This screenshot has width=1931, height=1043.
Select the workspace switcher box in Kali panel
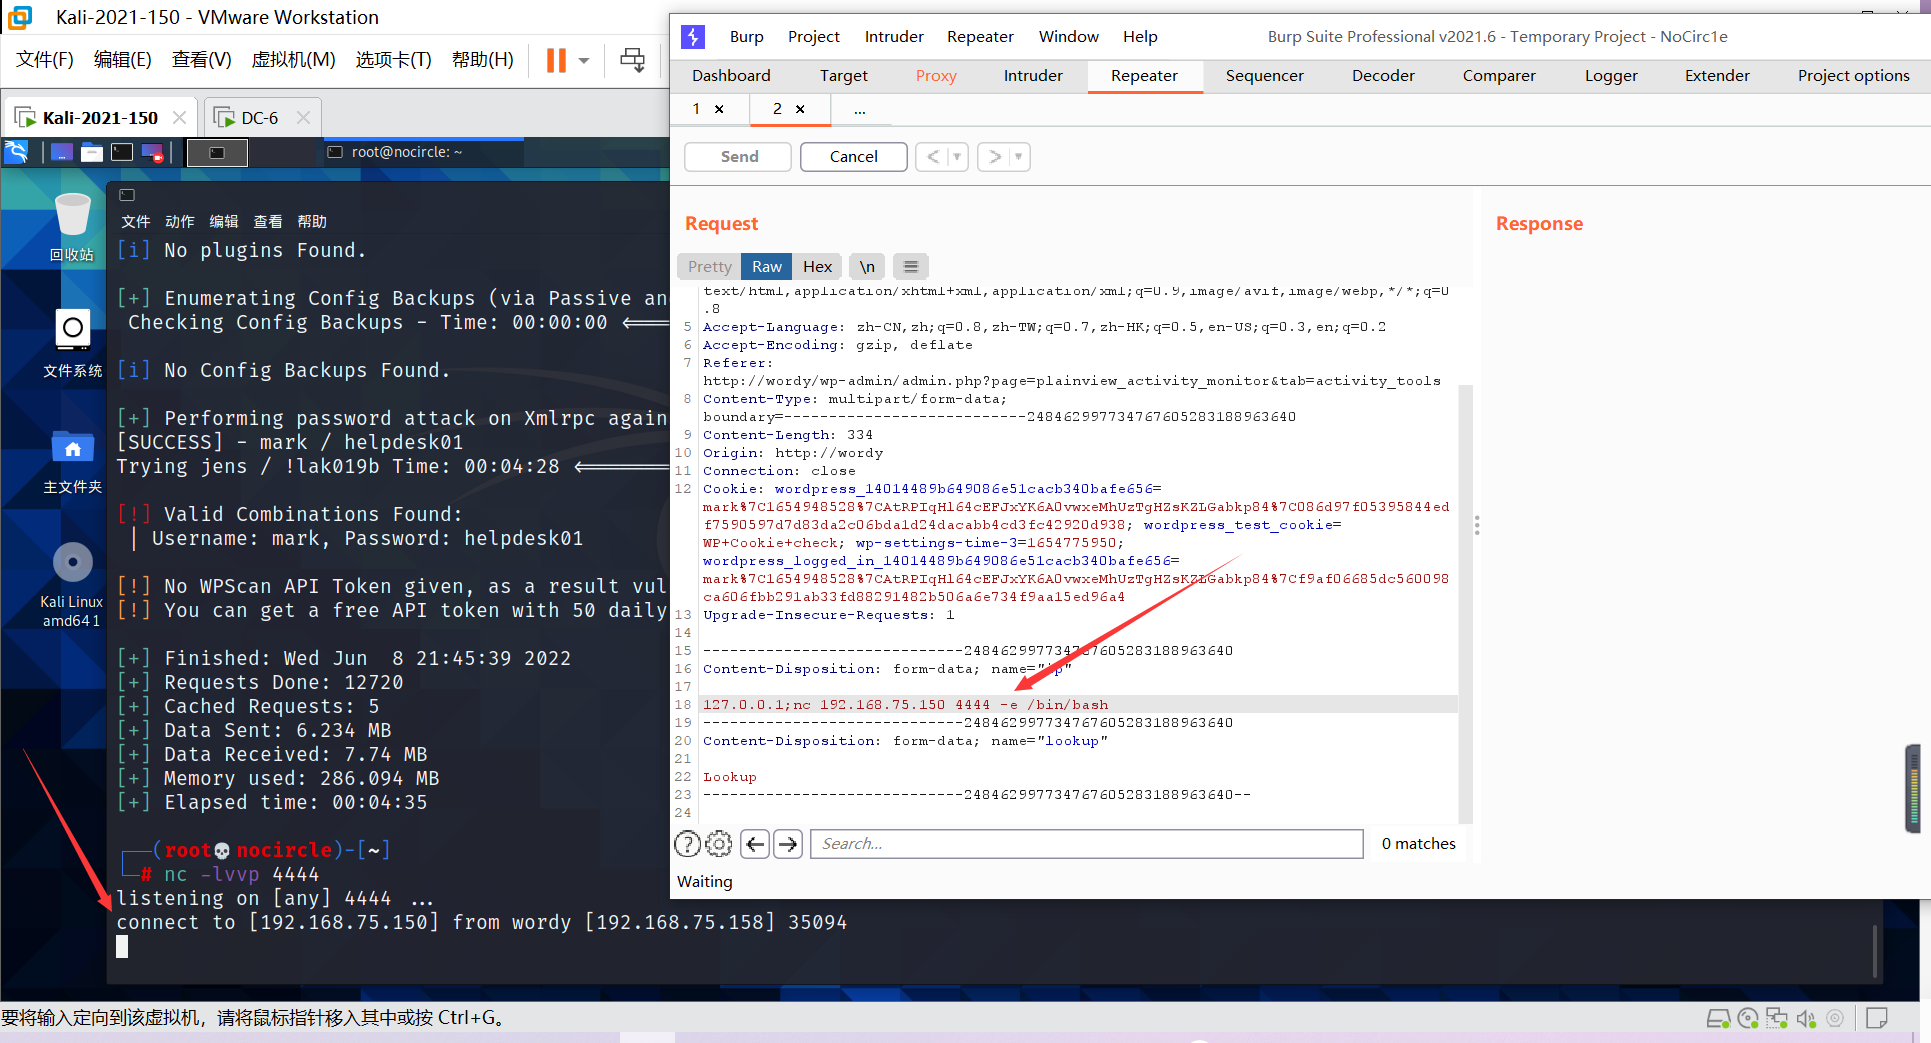(x=217, y=152)
